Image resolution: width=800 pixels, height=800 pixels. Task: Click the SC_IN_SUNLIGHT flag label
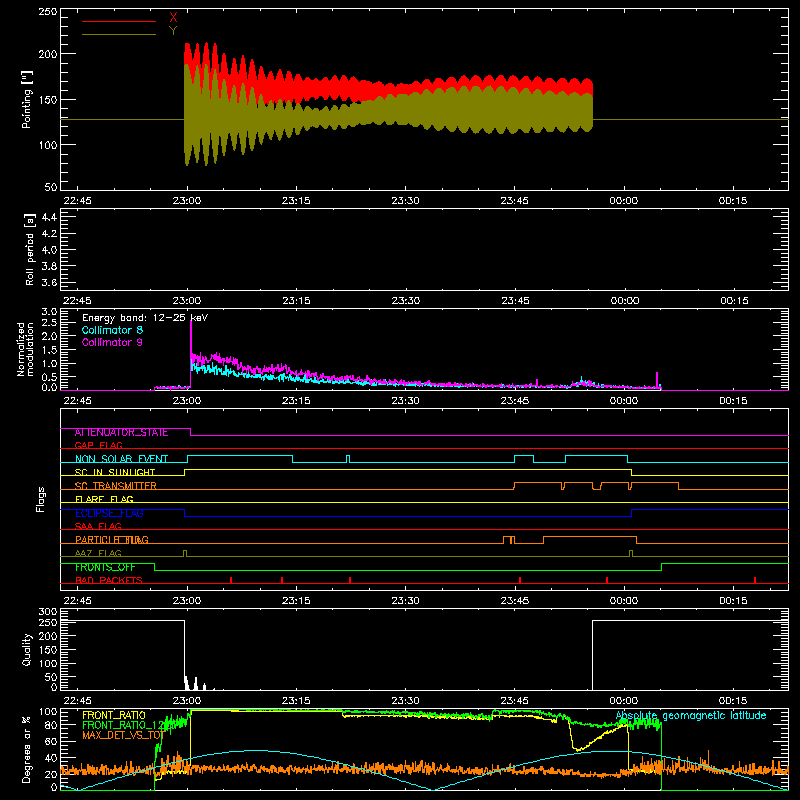click(x=115, y=472)
